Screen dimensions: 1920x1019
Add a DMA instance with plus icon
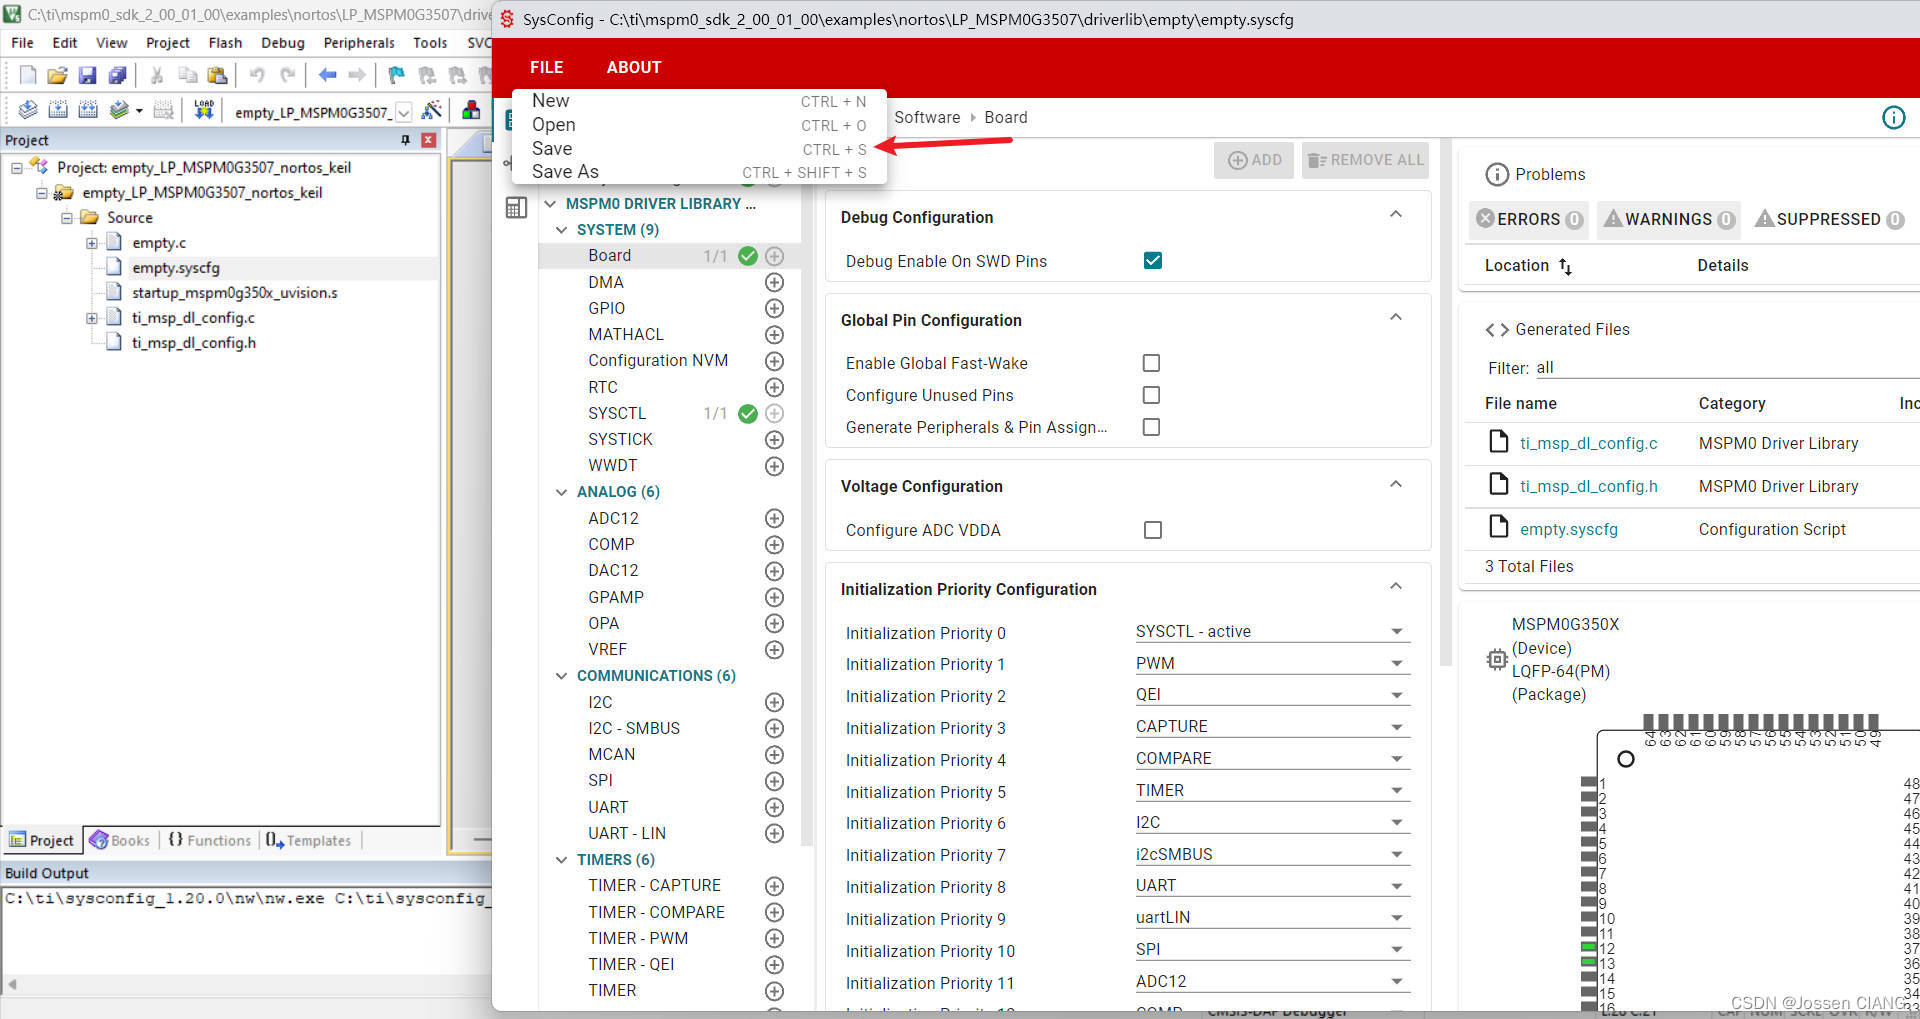point(774,283)
